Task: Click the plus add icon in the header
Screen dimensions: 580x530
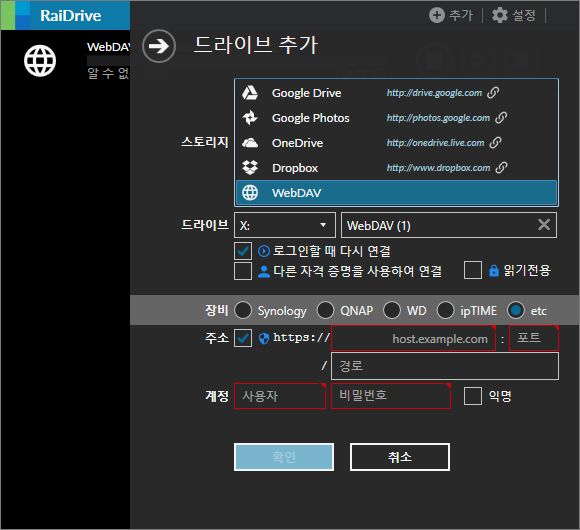Action: [x=436, y=15]
